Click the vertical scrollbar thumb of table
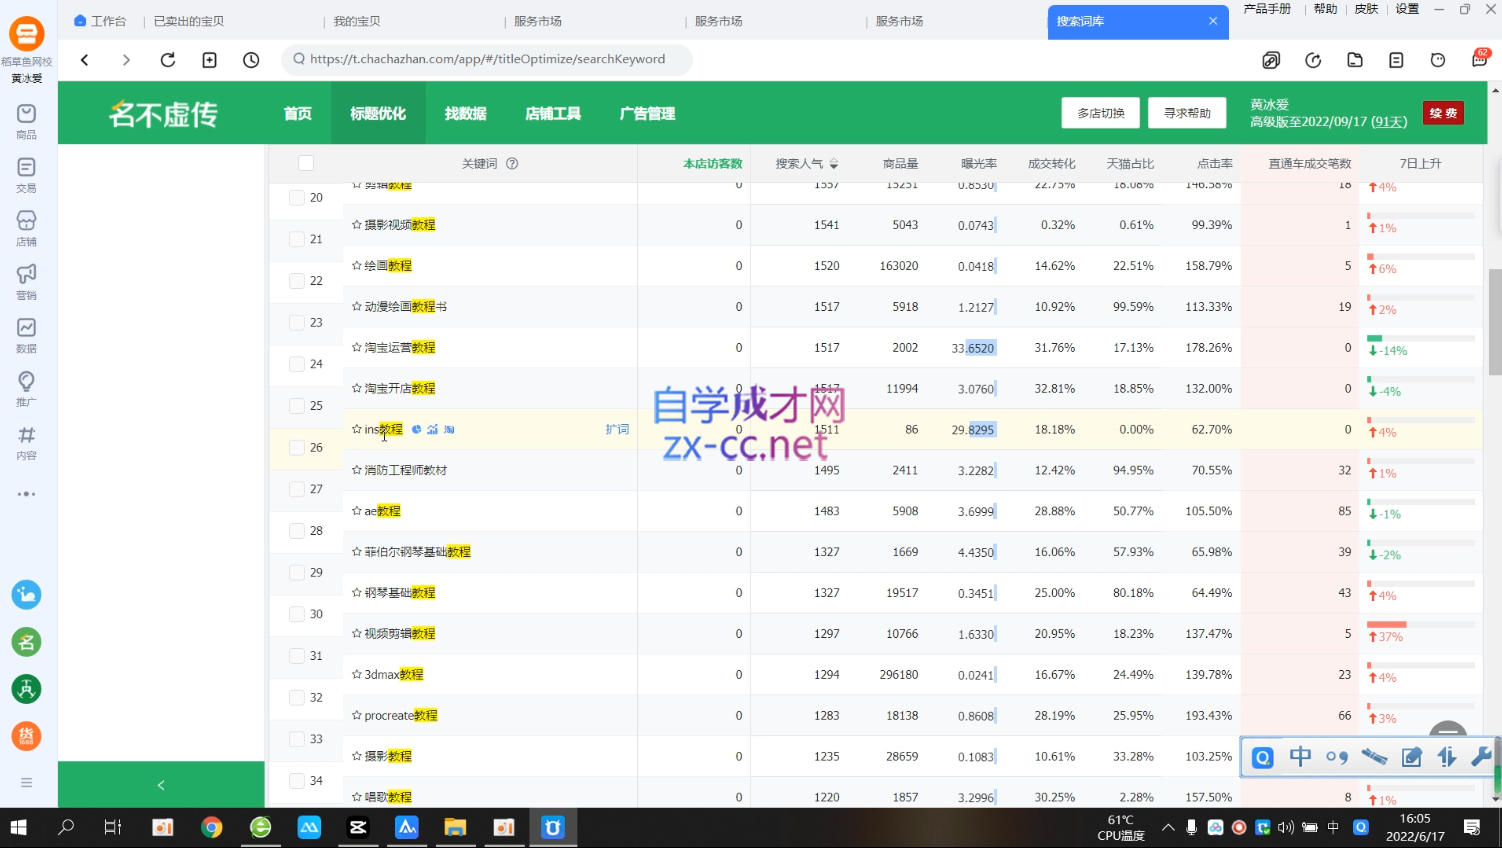 [1495, 322]
